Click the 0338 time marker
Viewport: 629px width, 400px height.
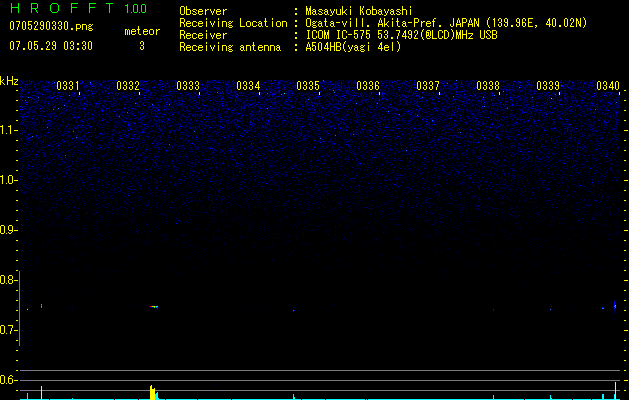[x=488, y=86]
